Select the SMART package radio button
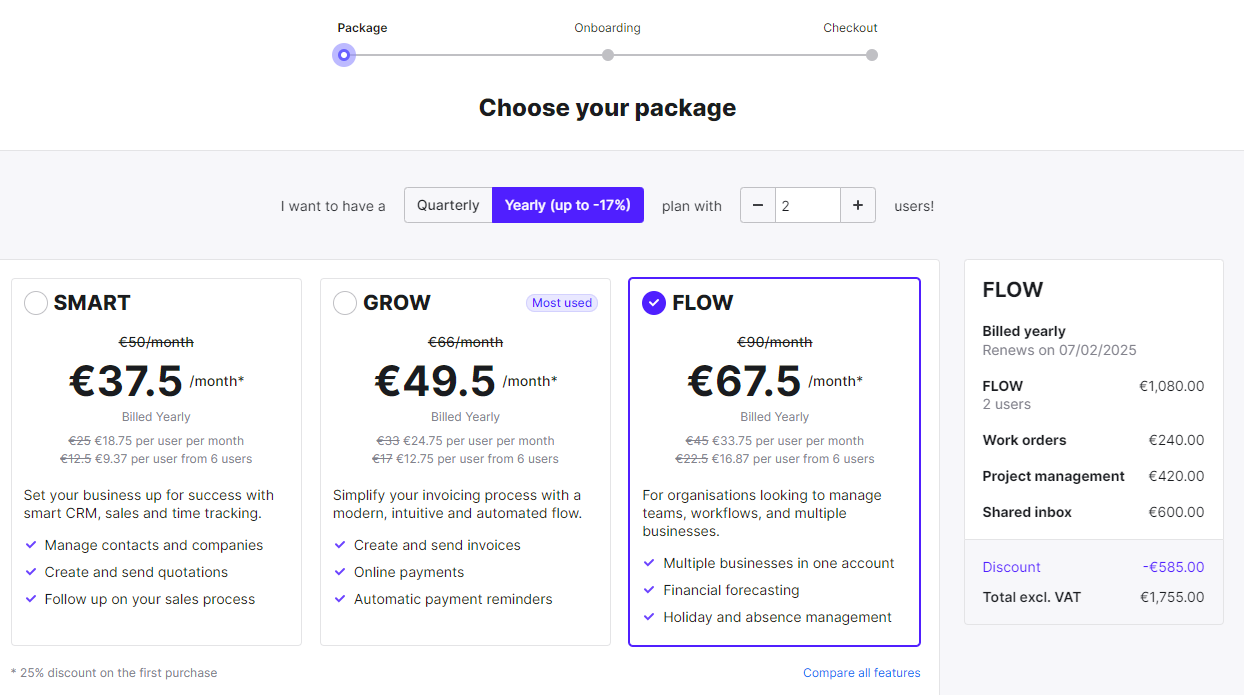1244x695 pixels. [x=36, y=303]
